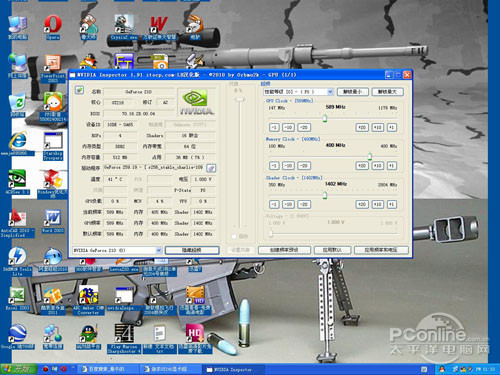Screen dimensions: 500x375
Task: Adjust the Shader Clock slider handle
Action: tap(325, 195)
